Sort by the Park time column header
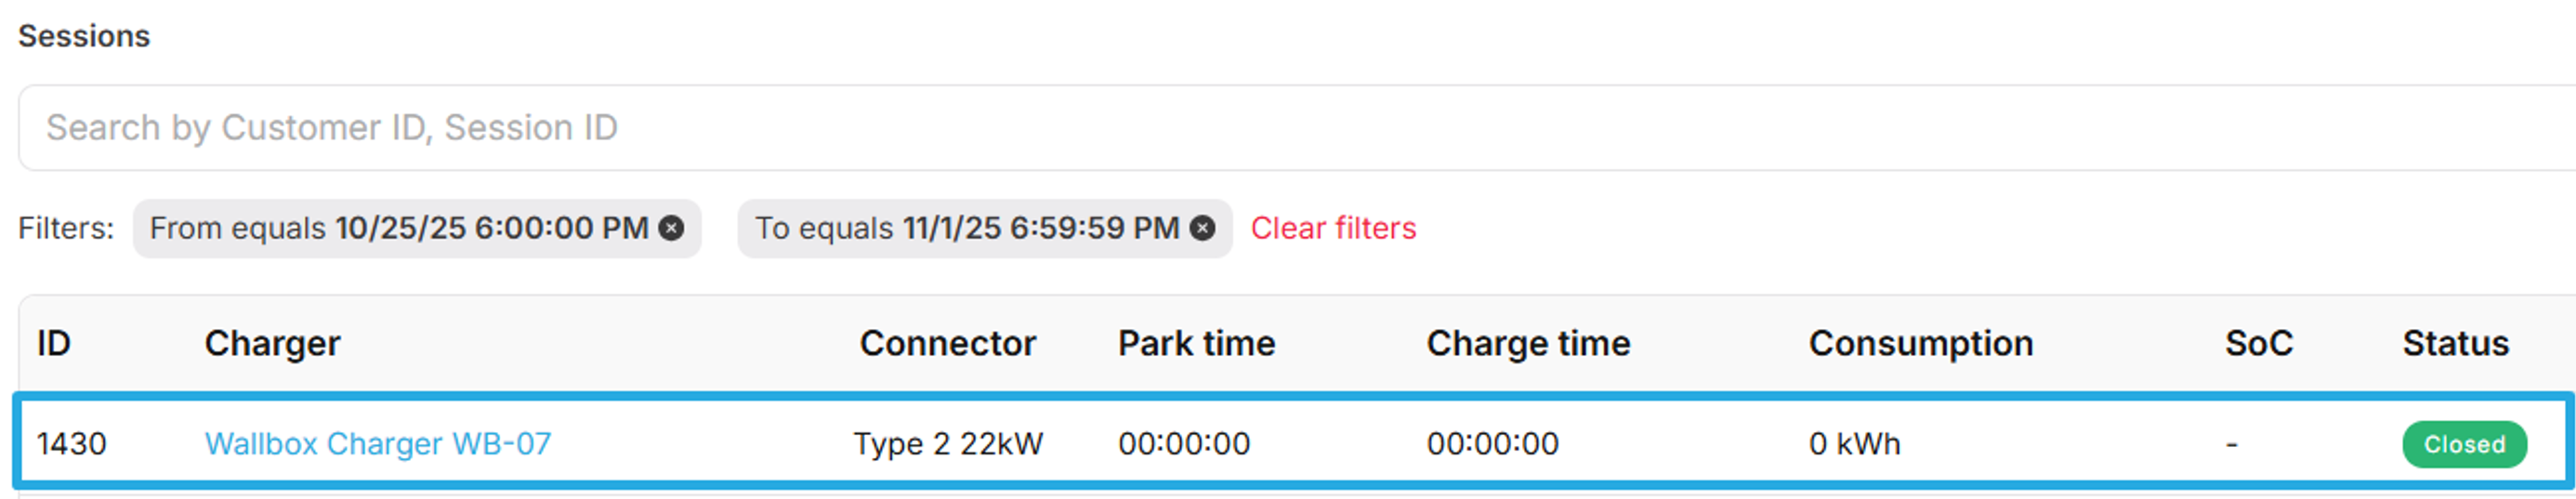Screen dimensions: 2576x499 pos(1196,344)
